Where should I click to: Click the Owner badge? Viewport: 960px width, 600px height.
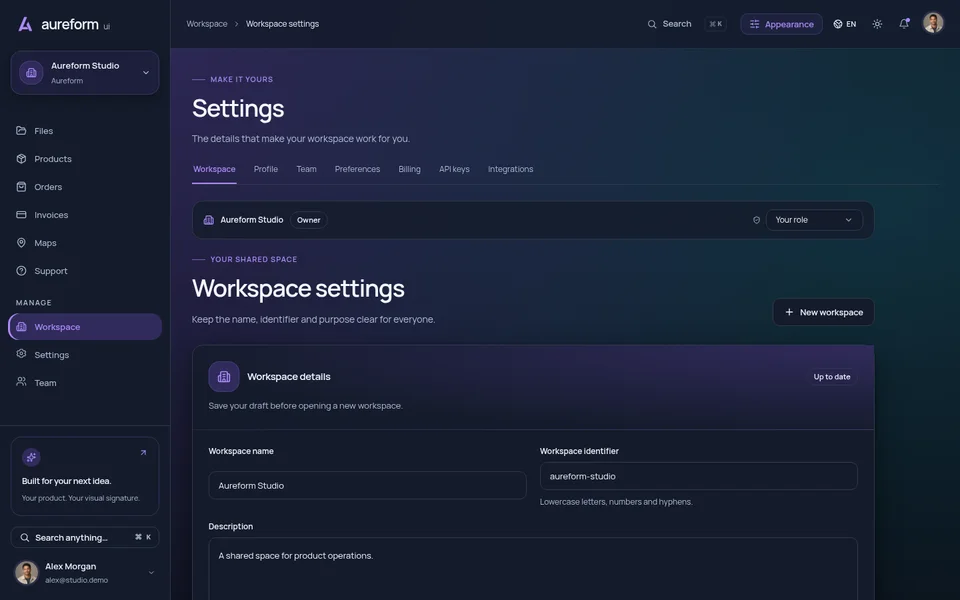click(x=309, y=220)
